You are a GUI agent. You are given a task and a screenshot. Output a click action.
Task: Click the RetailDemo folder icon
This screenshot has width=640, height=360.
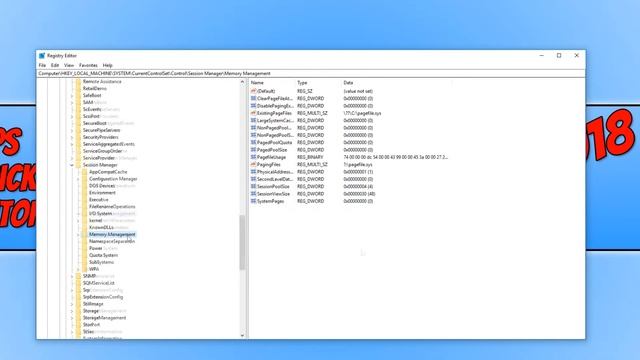pyautogui.click(x=78, y=89)
